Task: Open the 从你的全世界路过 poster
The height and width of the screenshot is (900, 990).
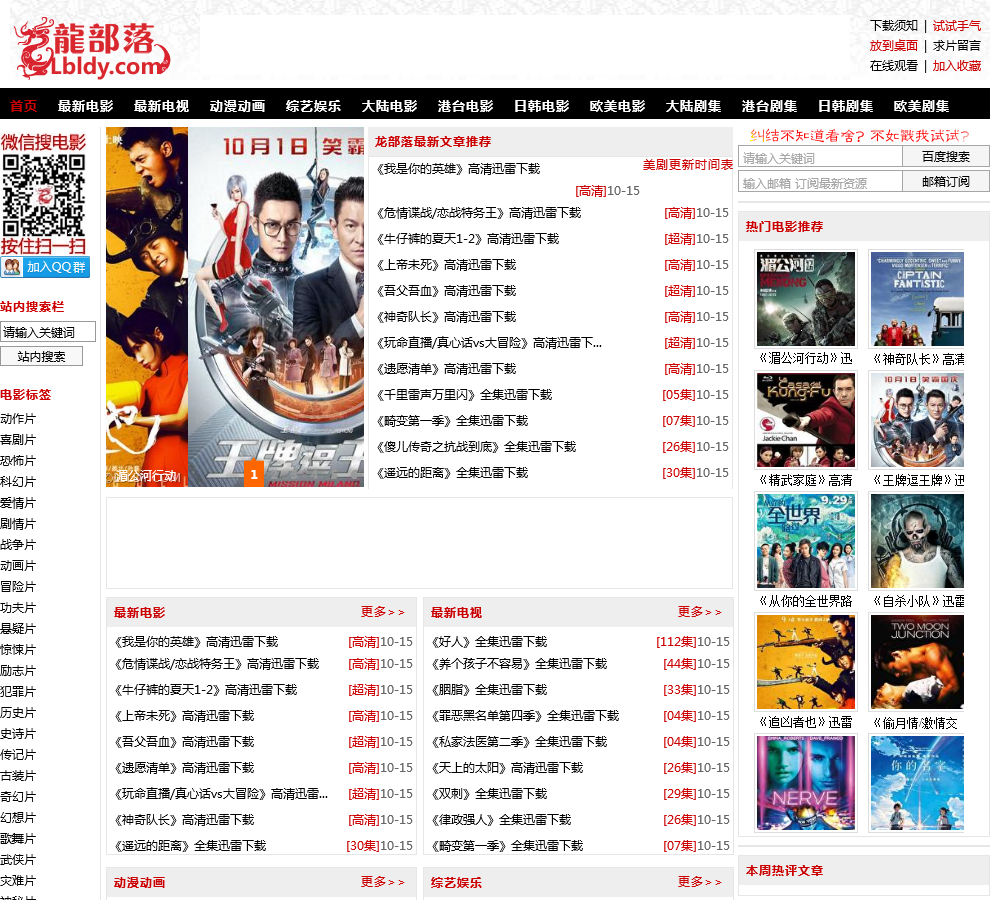Action: pyautogui.click(x=806, y=541)
